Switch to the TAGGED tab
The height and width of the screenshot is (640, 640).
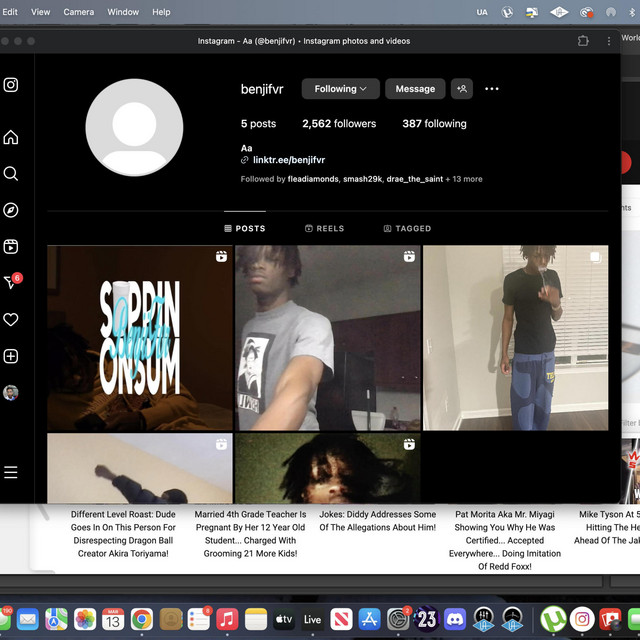coord(407,229)
